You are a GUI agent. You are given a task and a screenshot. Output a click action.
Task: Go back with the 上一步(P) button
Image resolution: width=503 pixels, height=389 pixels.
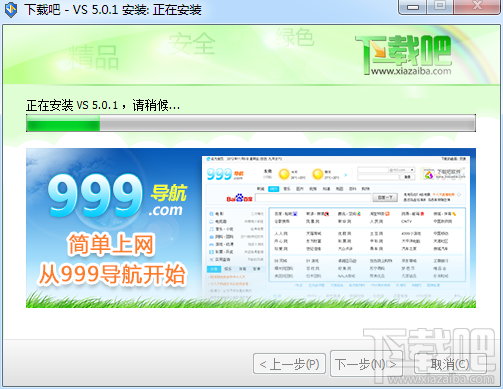(x=289, y=364)
